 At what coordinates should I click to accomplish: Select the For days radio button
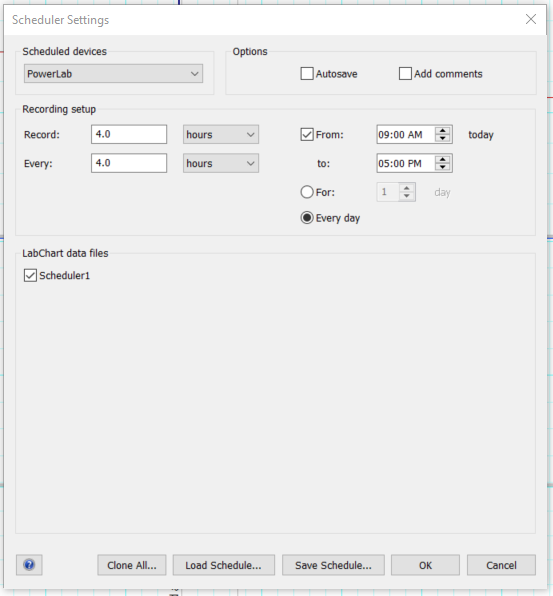pos(307,192)
